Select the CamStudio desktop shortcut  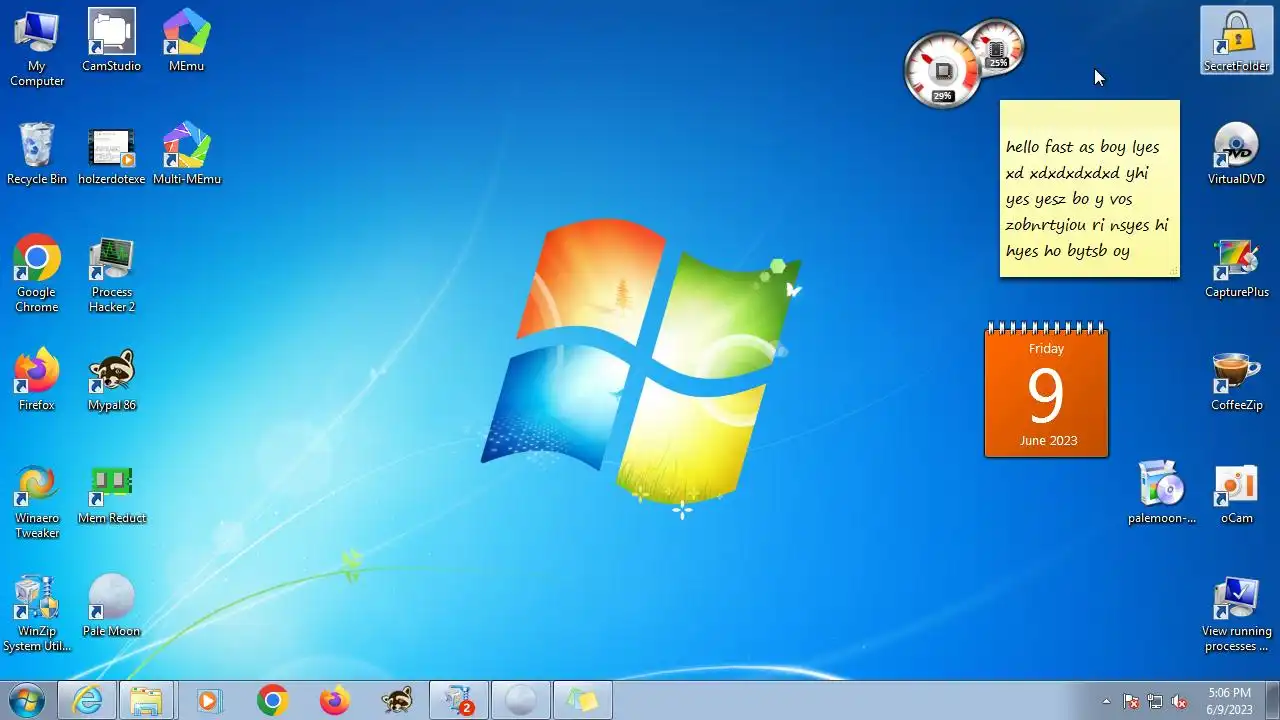click(111, 41)
